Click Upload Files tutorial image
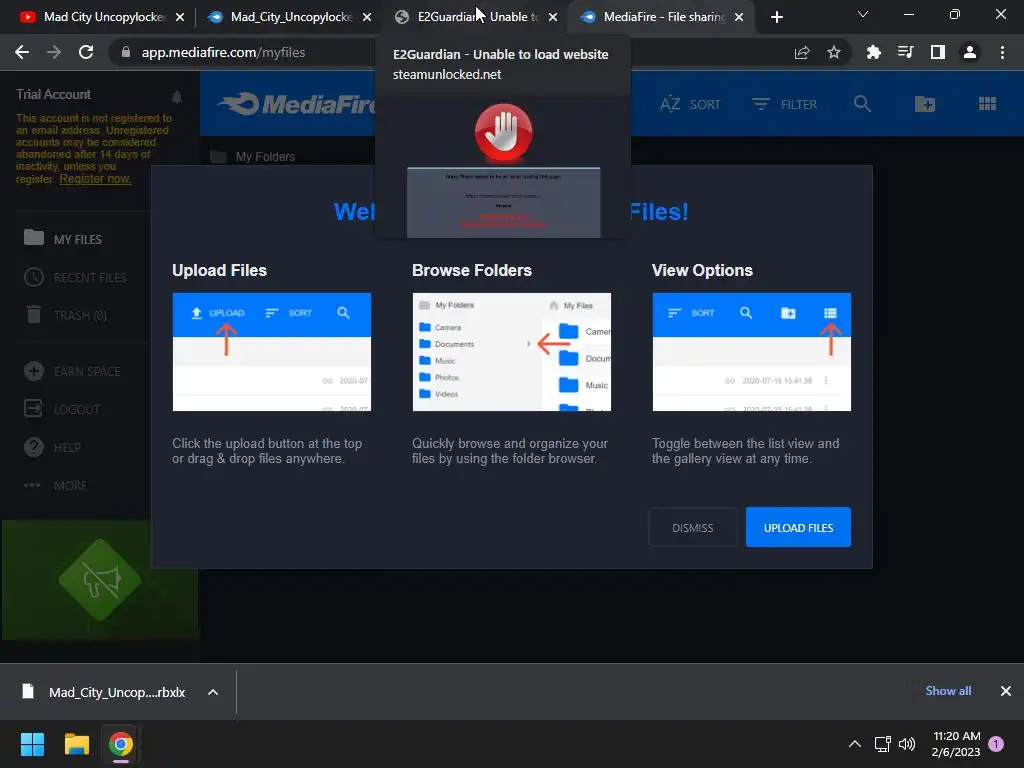 (x=272, y=352)
